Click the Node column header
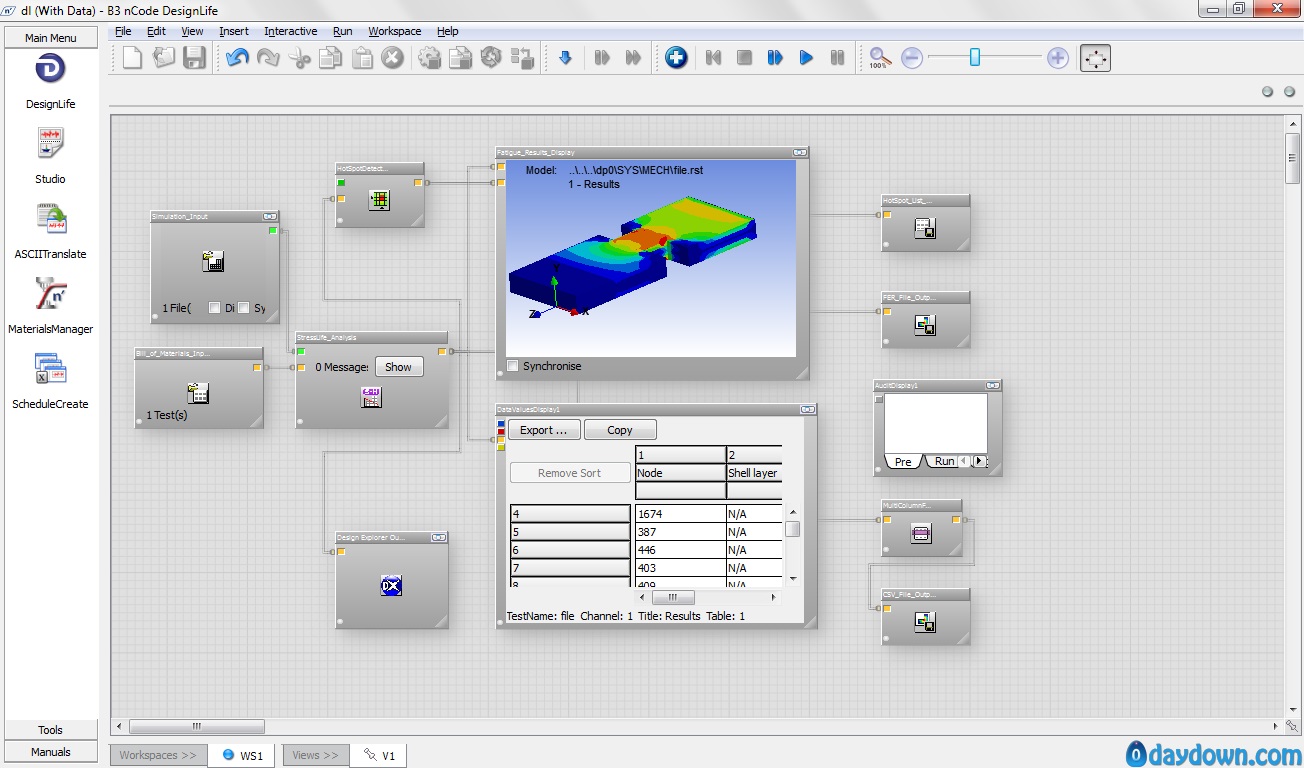The image size is (1304, 768). click(680, 473)
